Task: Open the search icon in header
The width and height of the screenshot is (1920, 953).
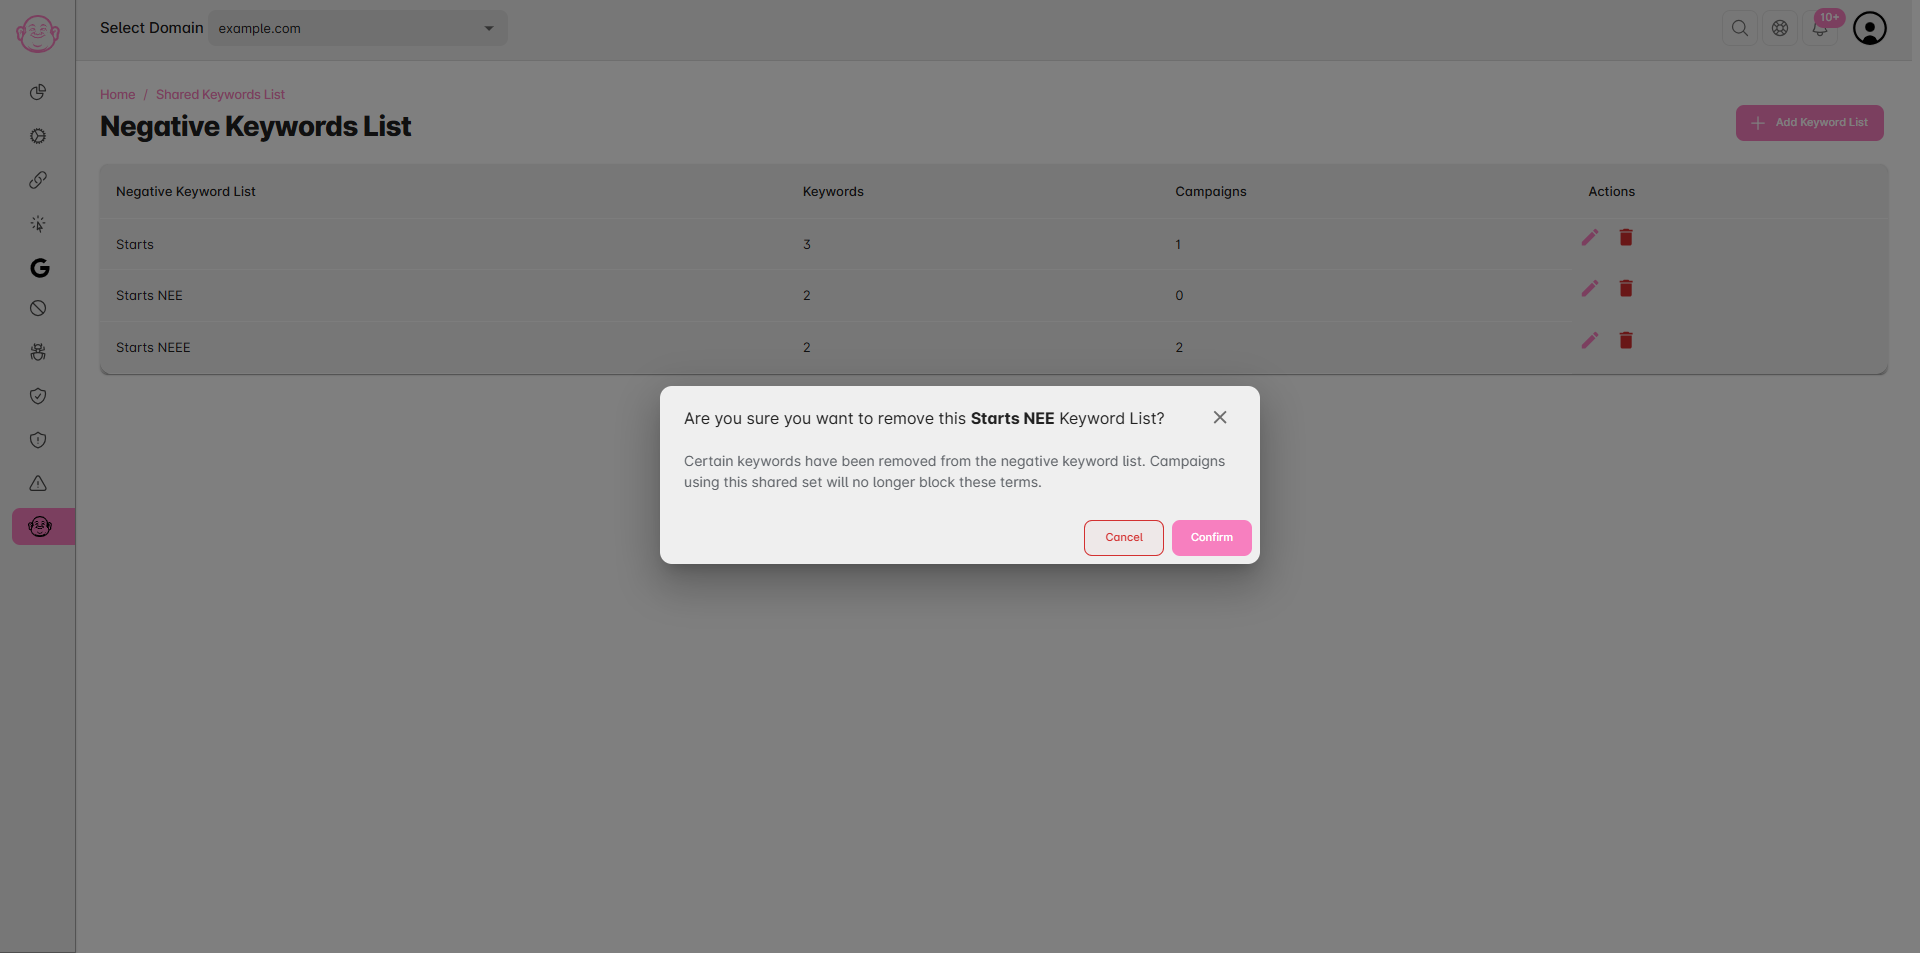Action: coord(1740,28)
